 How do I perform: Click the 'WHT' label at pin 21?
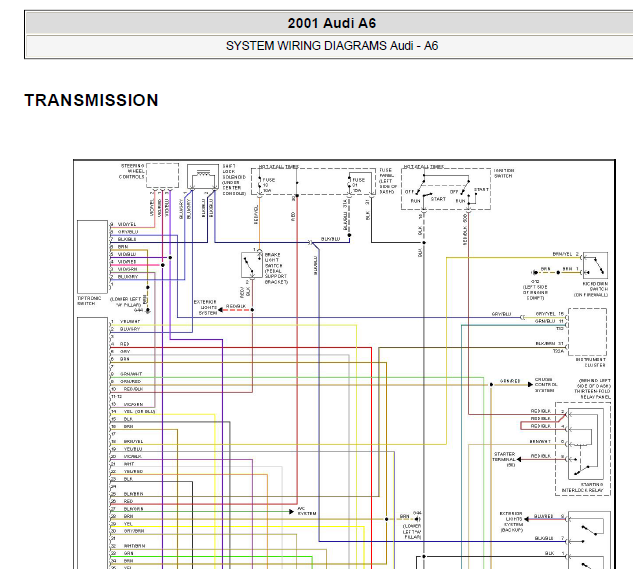click(x=129, y=464)
